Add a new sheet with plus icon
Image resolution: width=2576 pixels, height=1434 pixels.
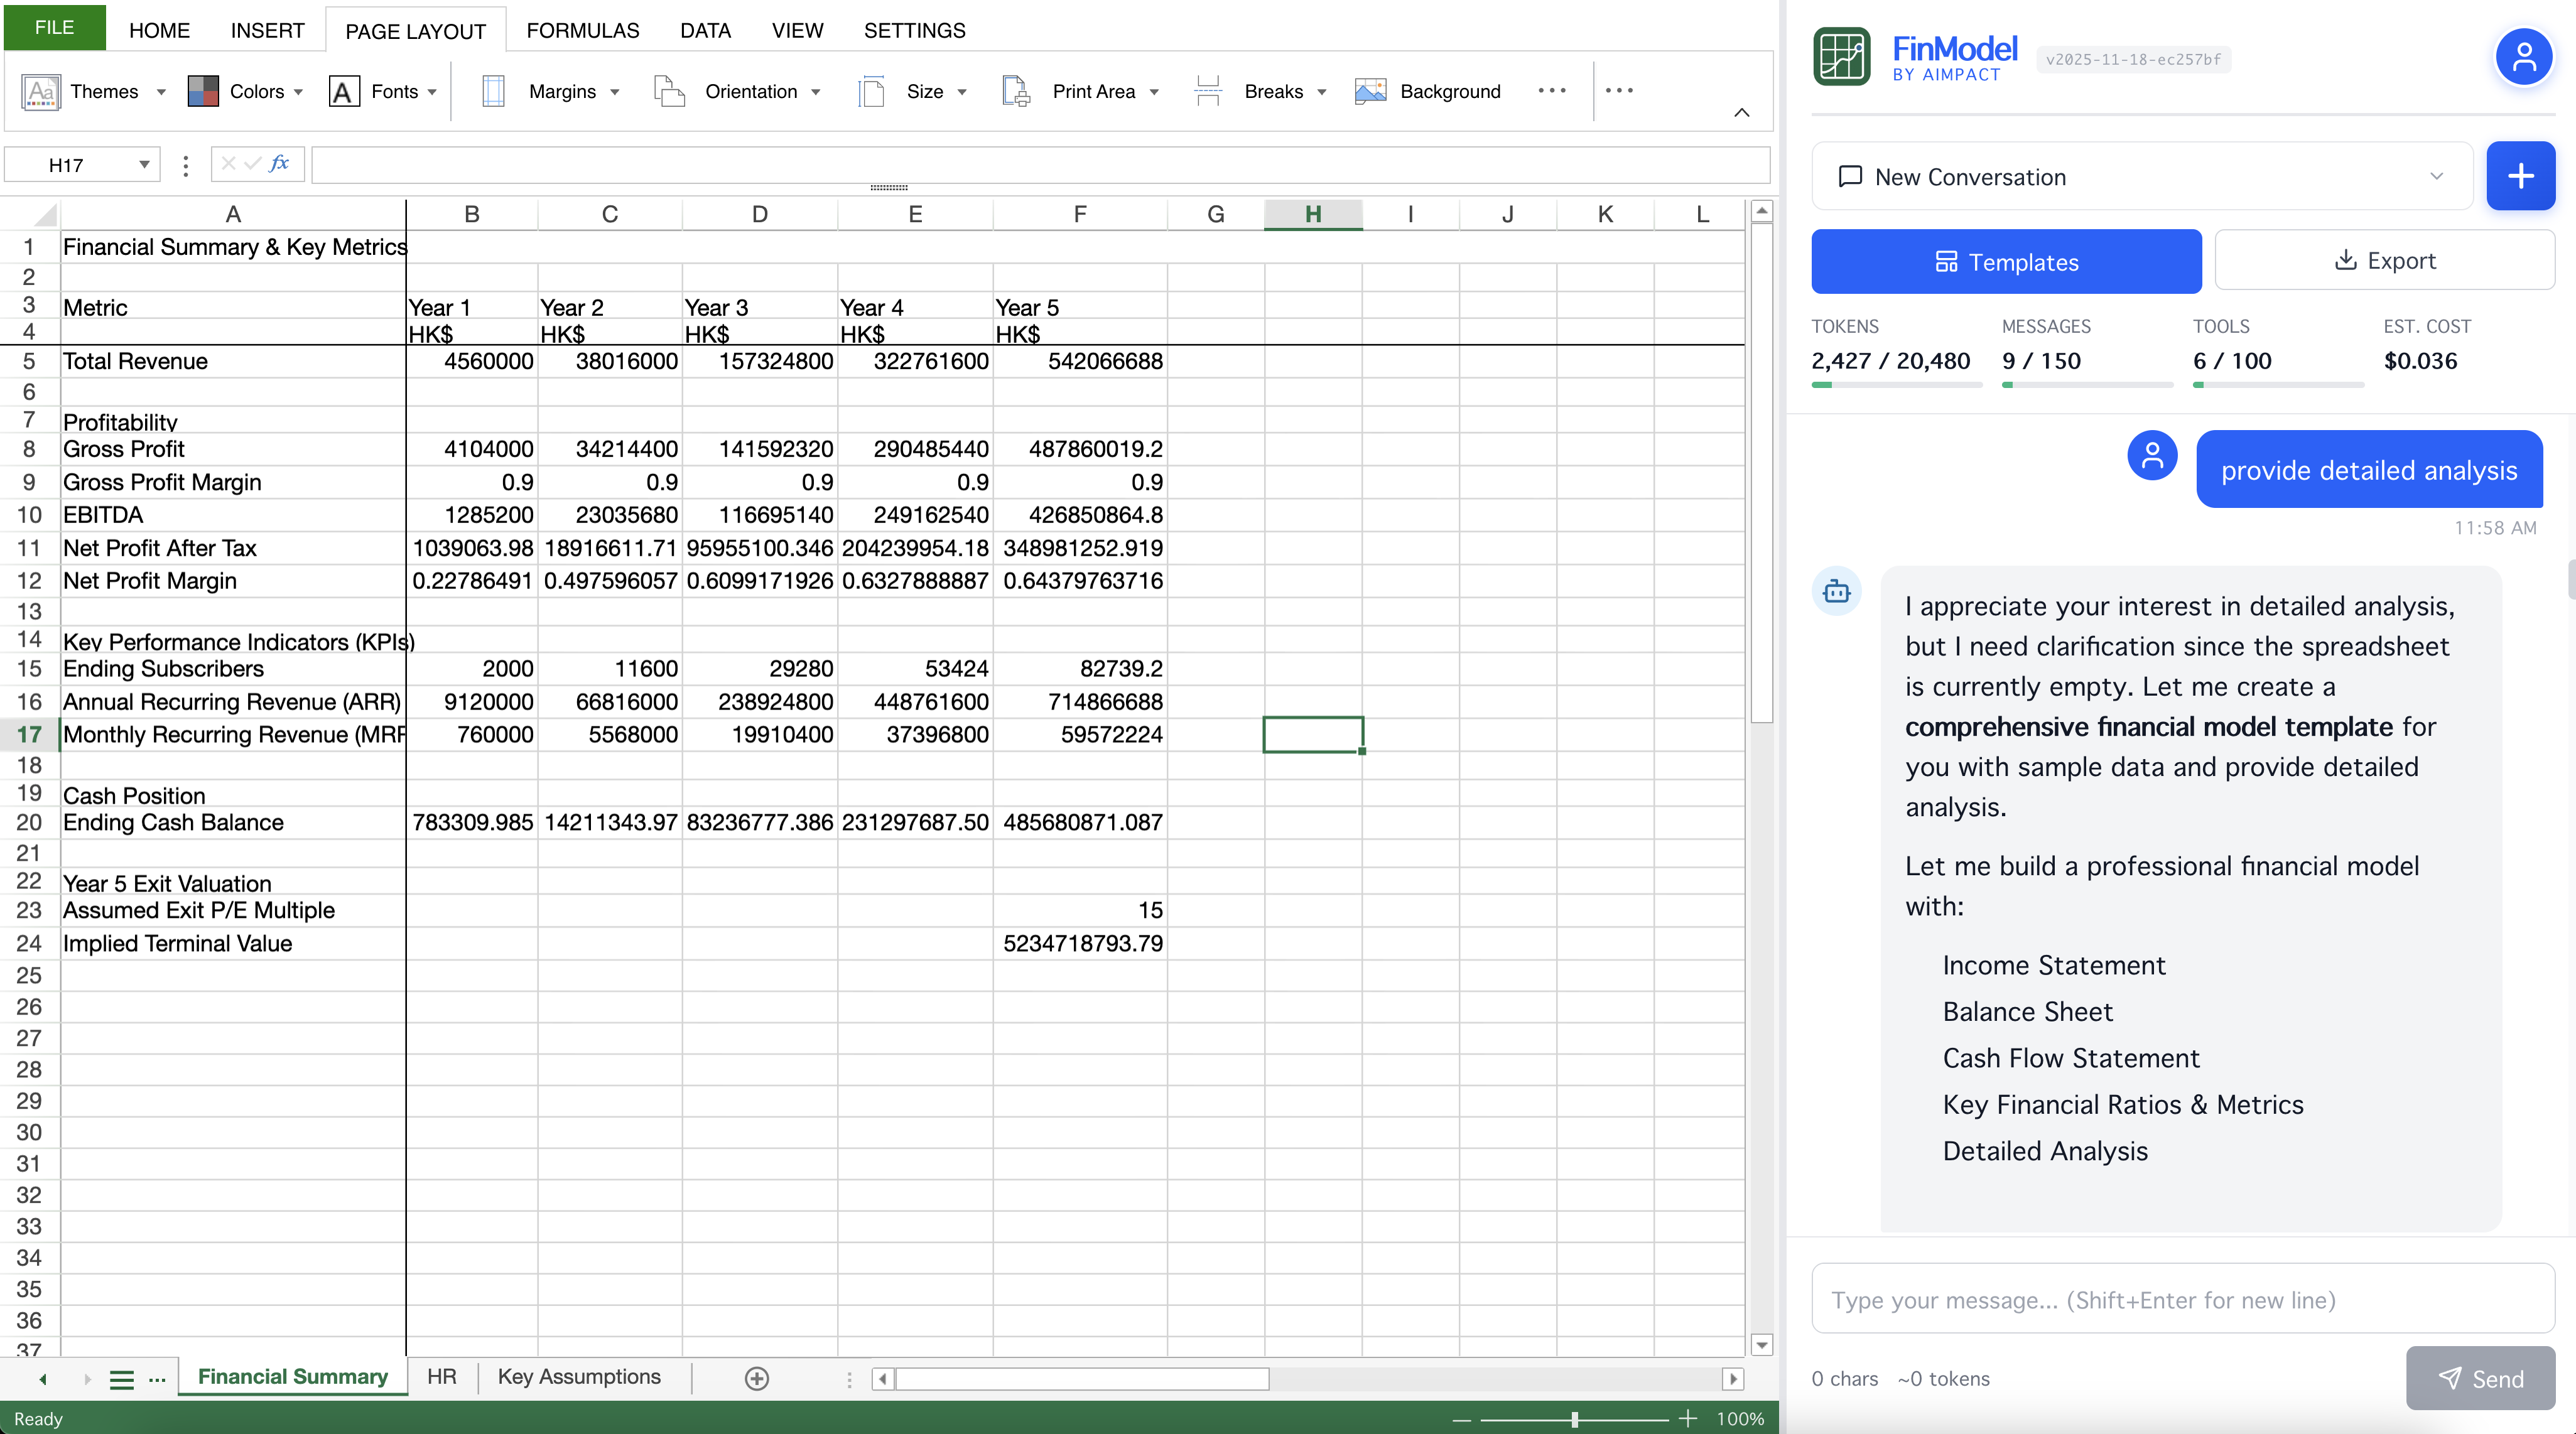point(757,1379)
